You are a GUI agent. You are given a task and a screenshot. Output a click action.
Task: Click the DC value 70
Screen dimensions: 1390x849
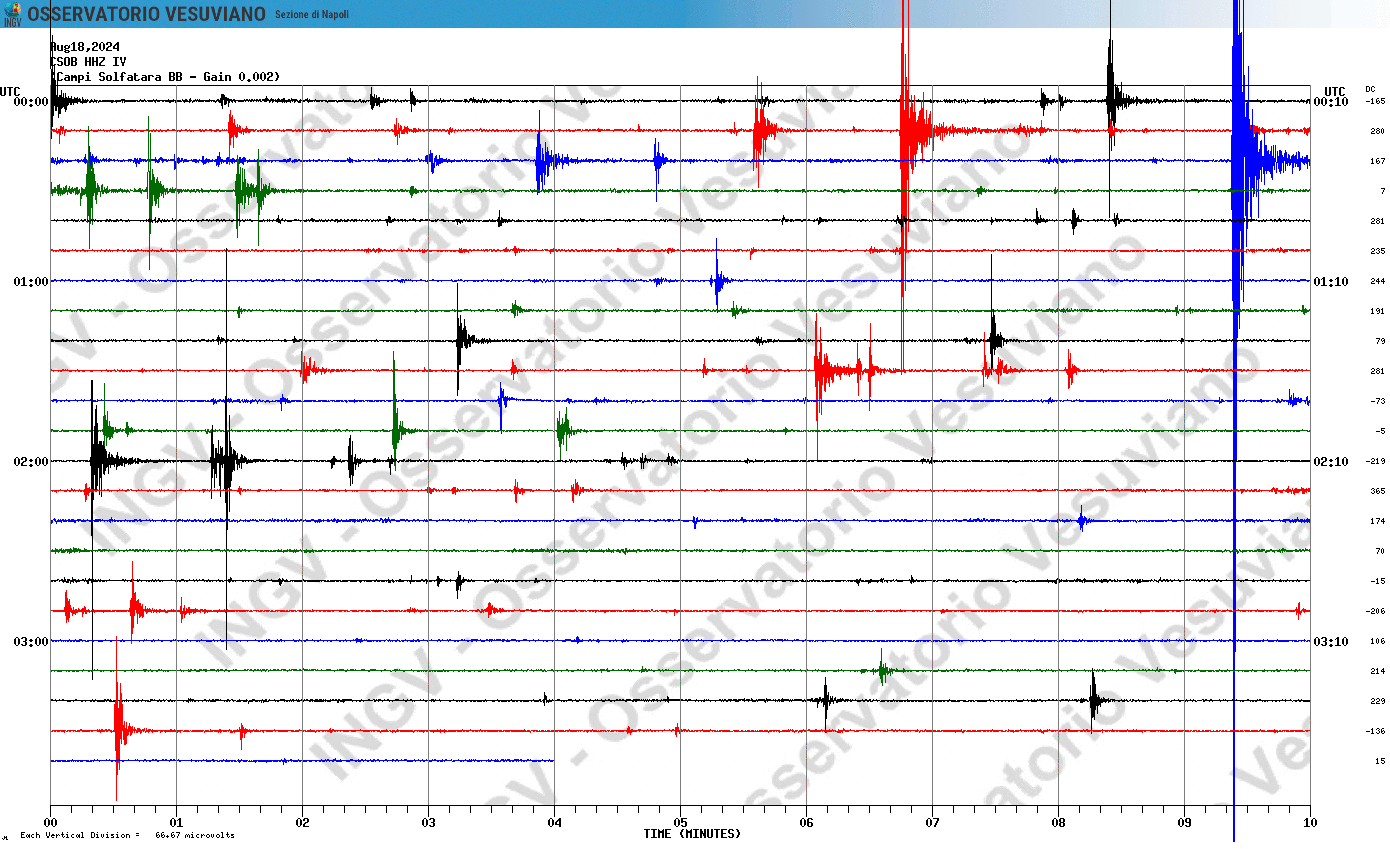tap(1381, 551)
